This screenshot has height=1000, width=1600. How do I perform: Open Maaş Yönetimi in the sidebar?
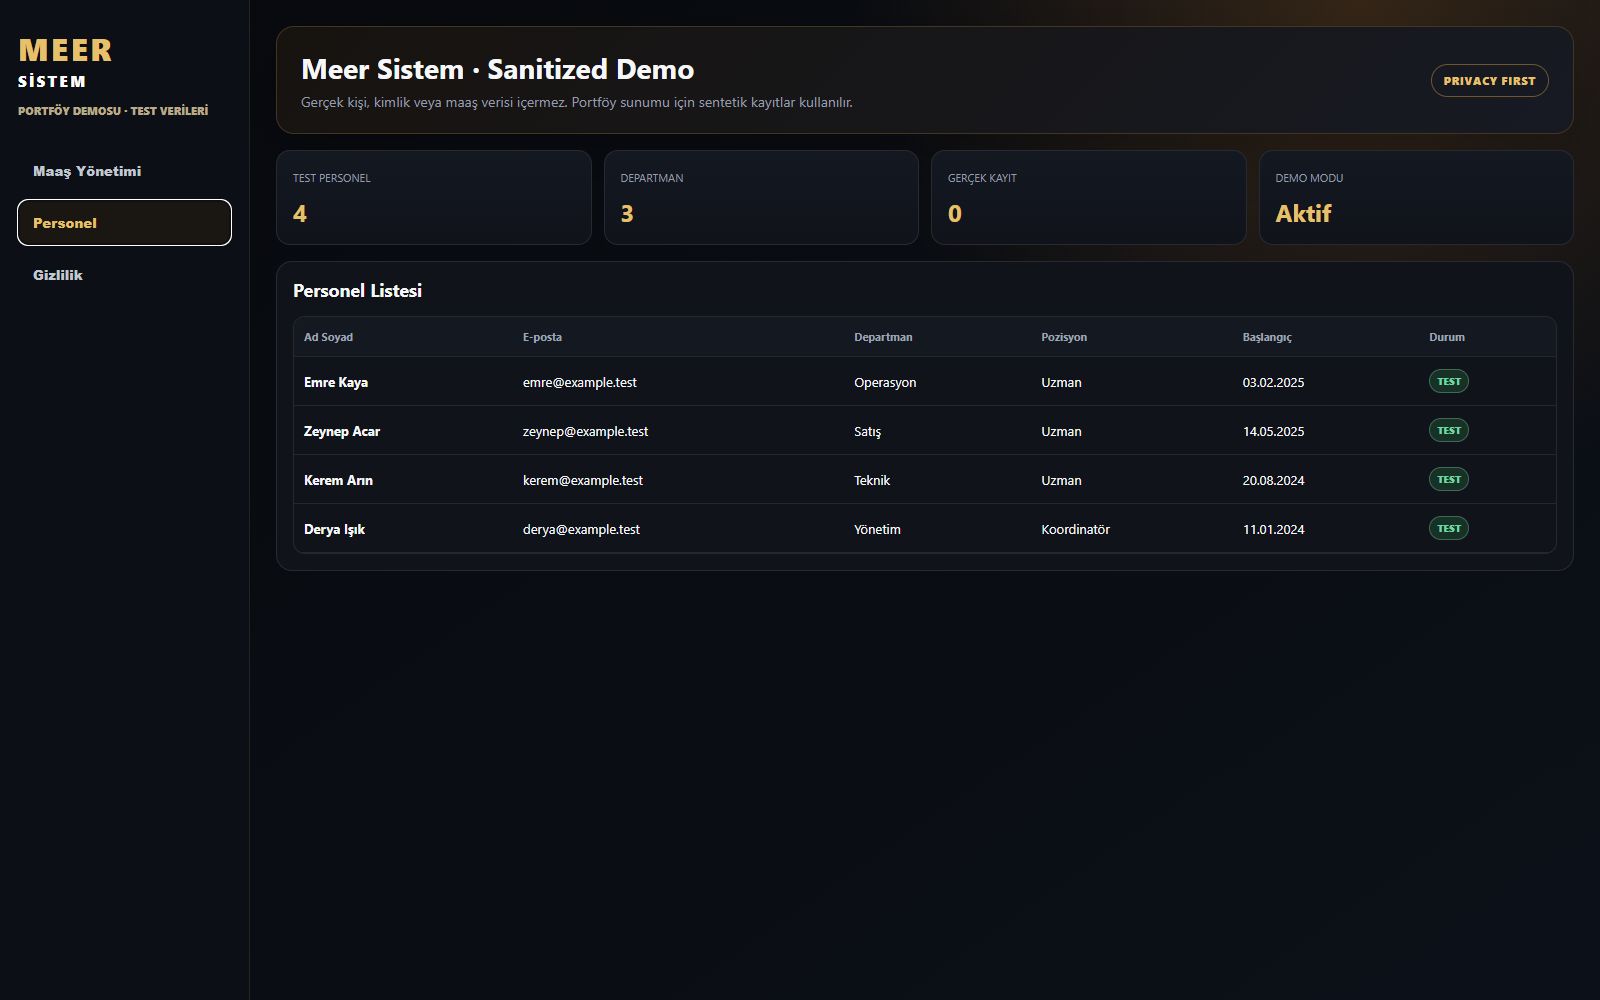tap(124, 171)
